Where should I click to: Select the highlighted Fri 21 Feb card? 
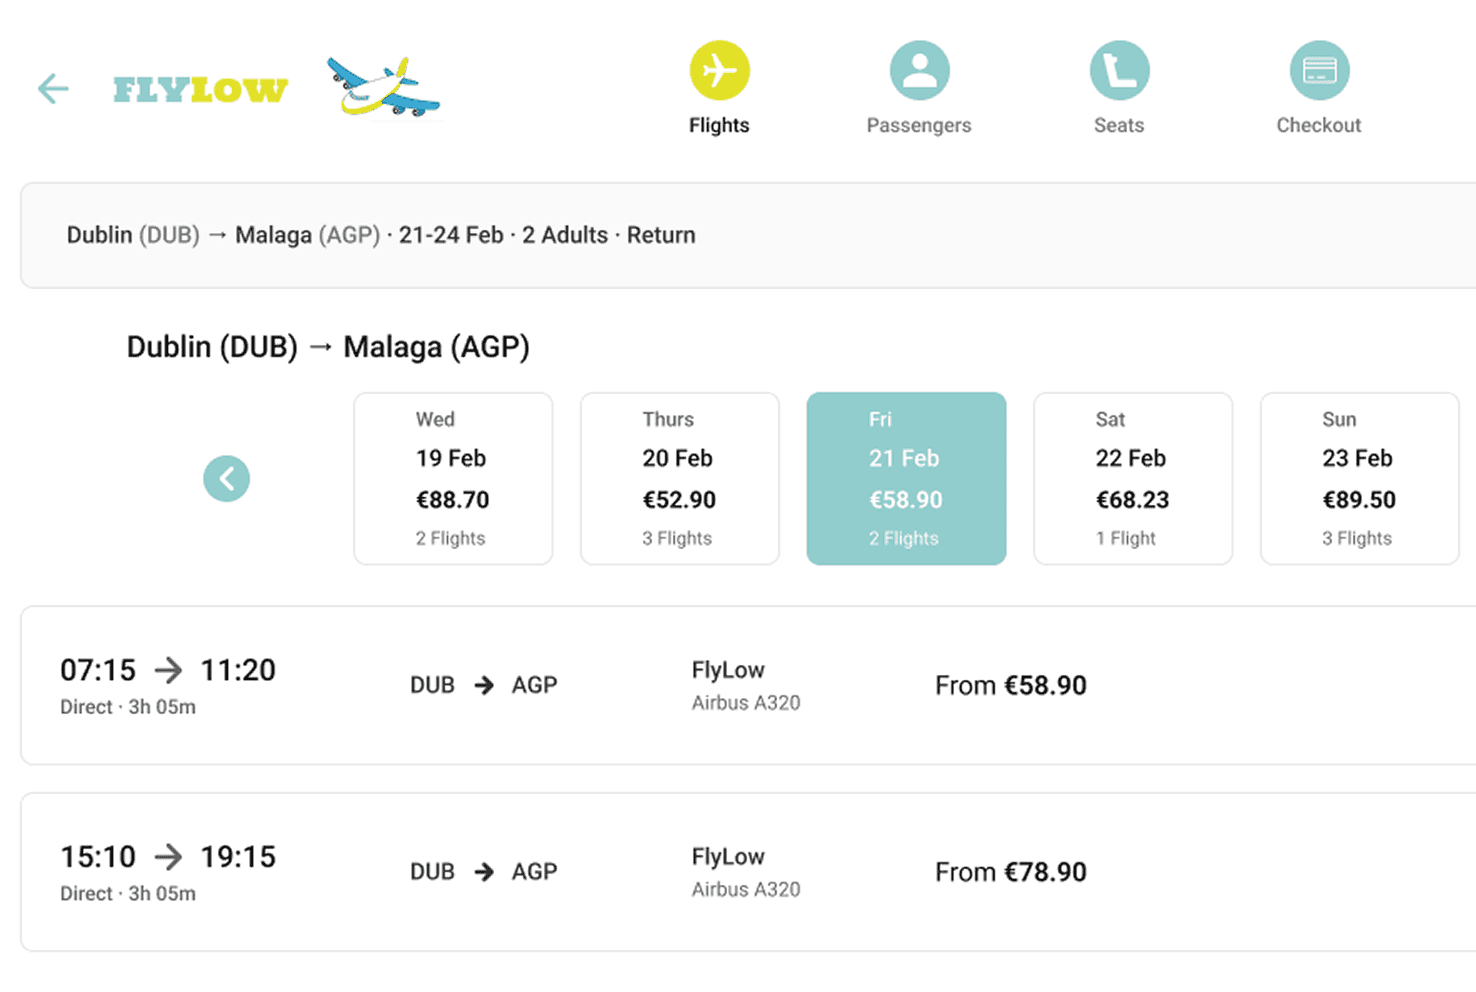tap(906, 479)
